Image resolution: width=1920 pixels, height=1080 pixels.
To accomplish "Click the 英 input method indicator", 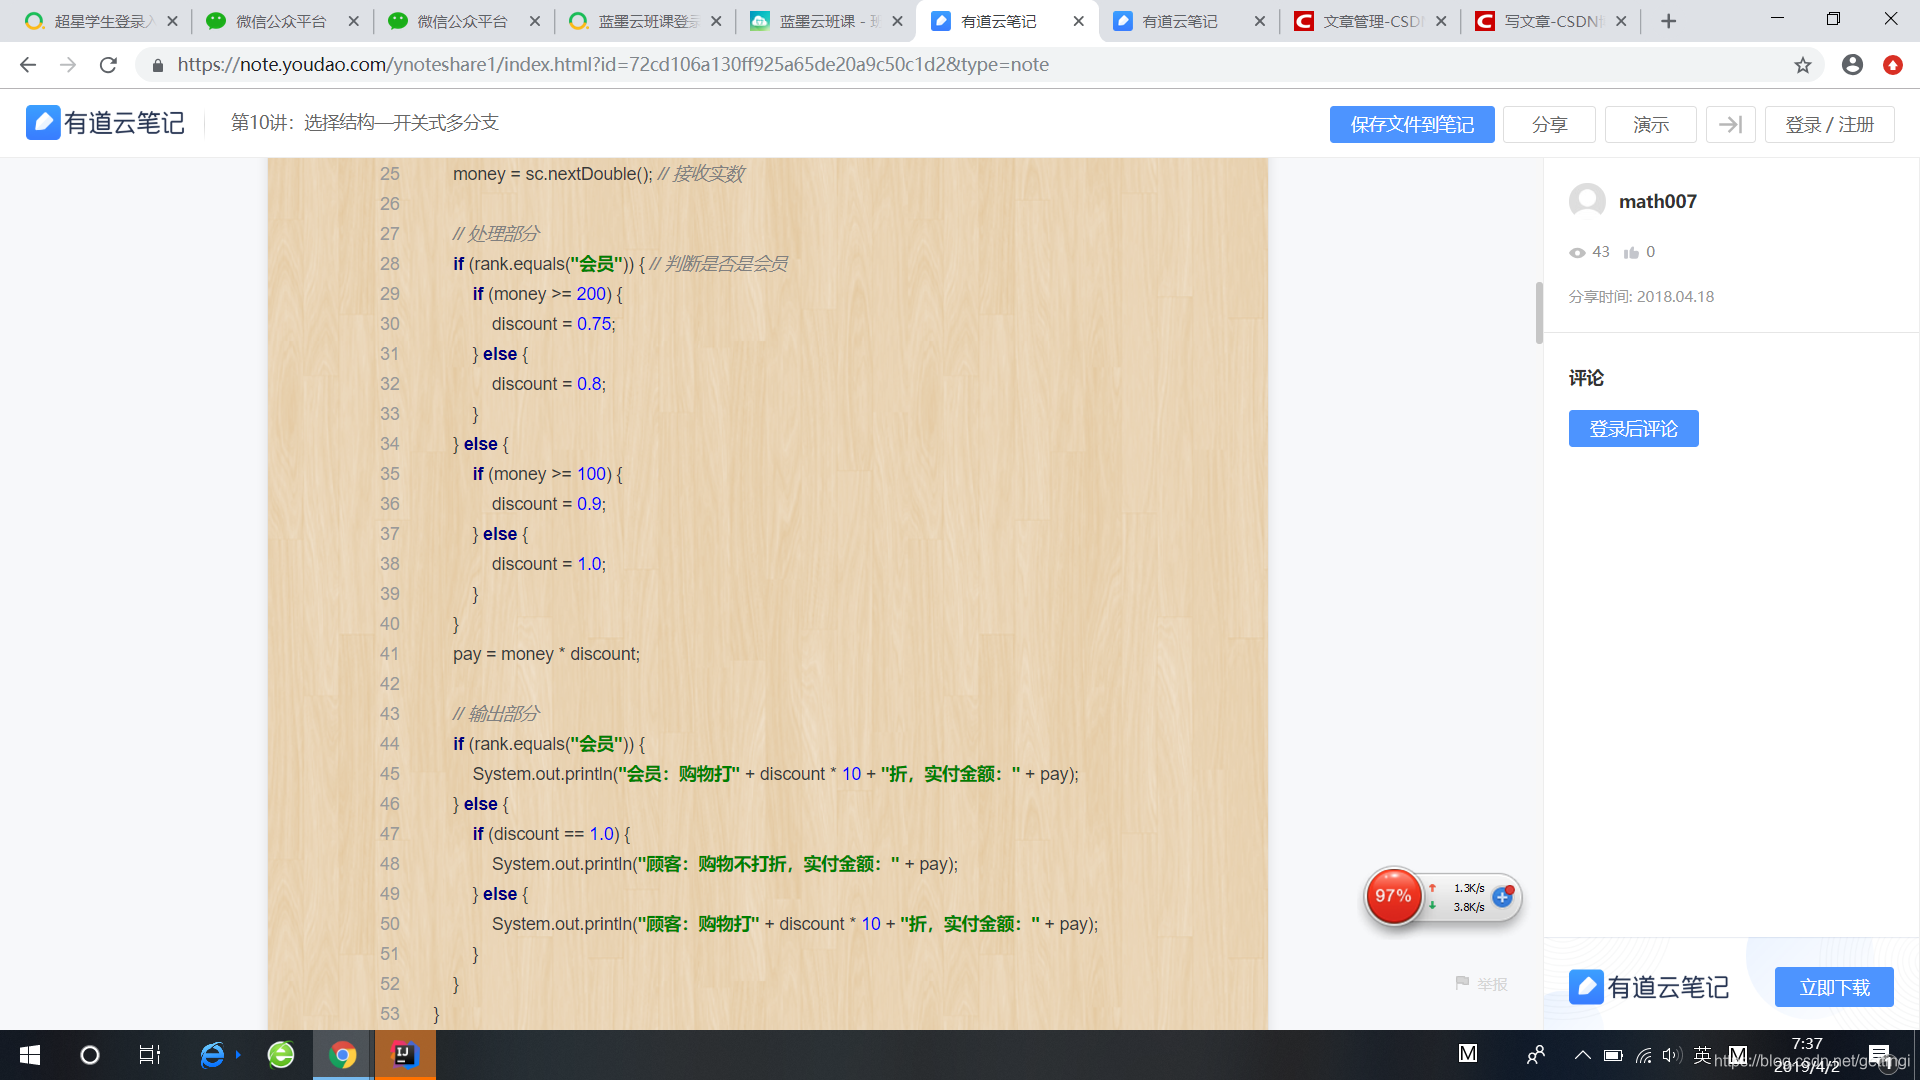I will [1702, 1055].
